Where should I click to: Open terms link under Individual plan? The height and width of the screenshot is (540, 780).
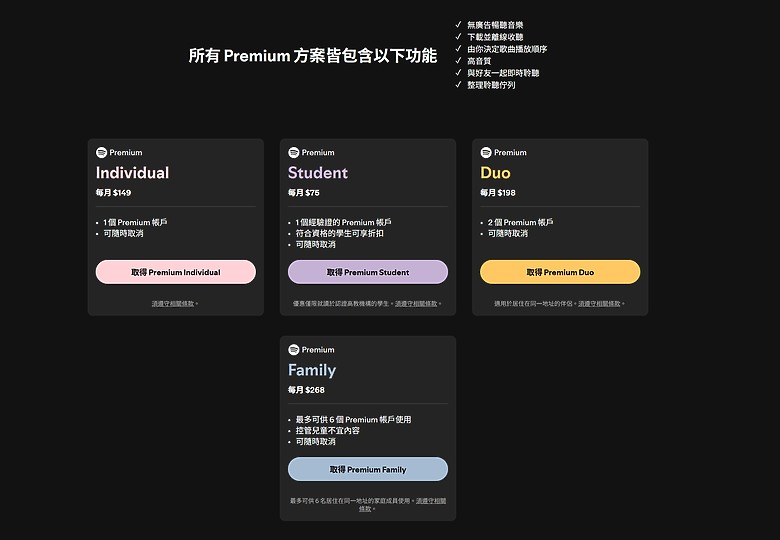pos(173,303)
